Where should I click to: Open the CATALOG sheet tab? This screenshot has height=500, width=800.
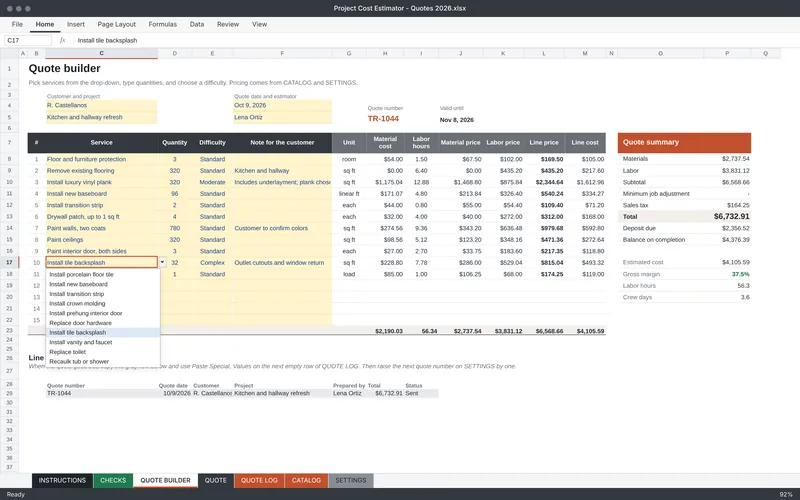point(306,480)
